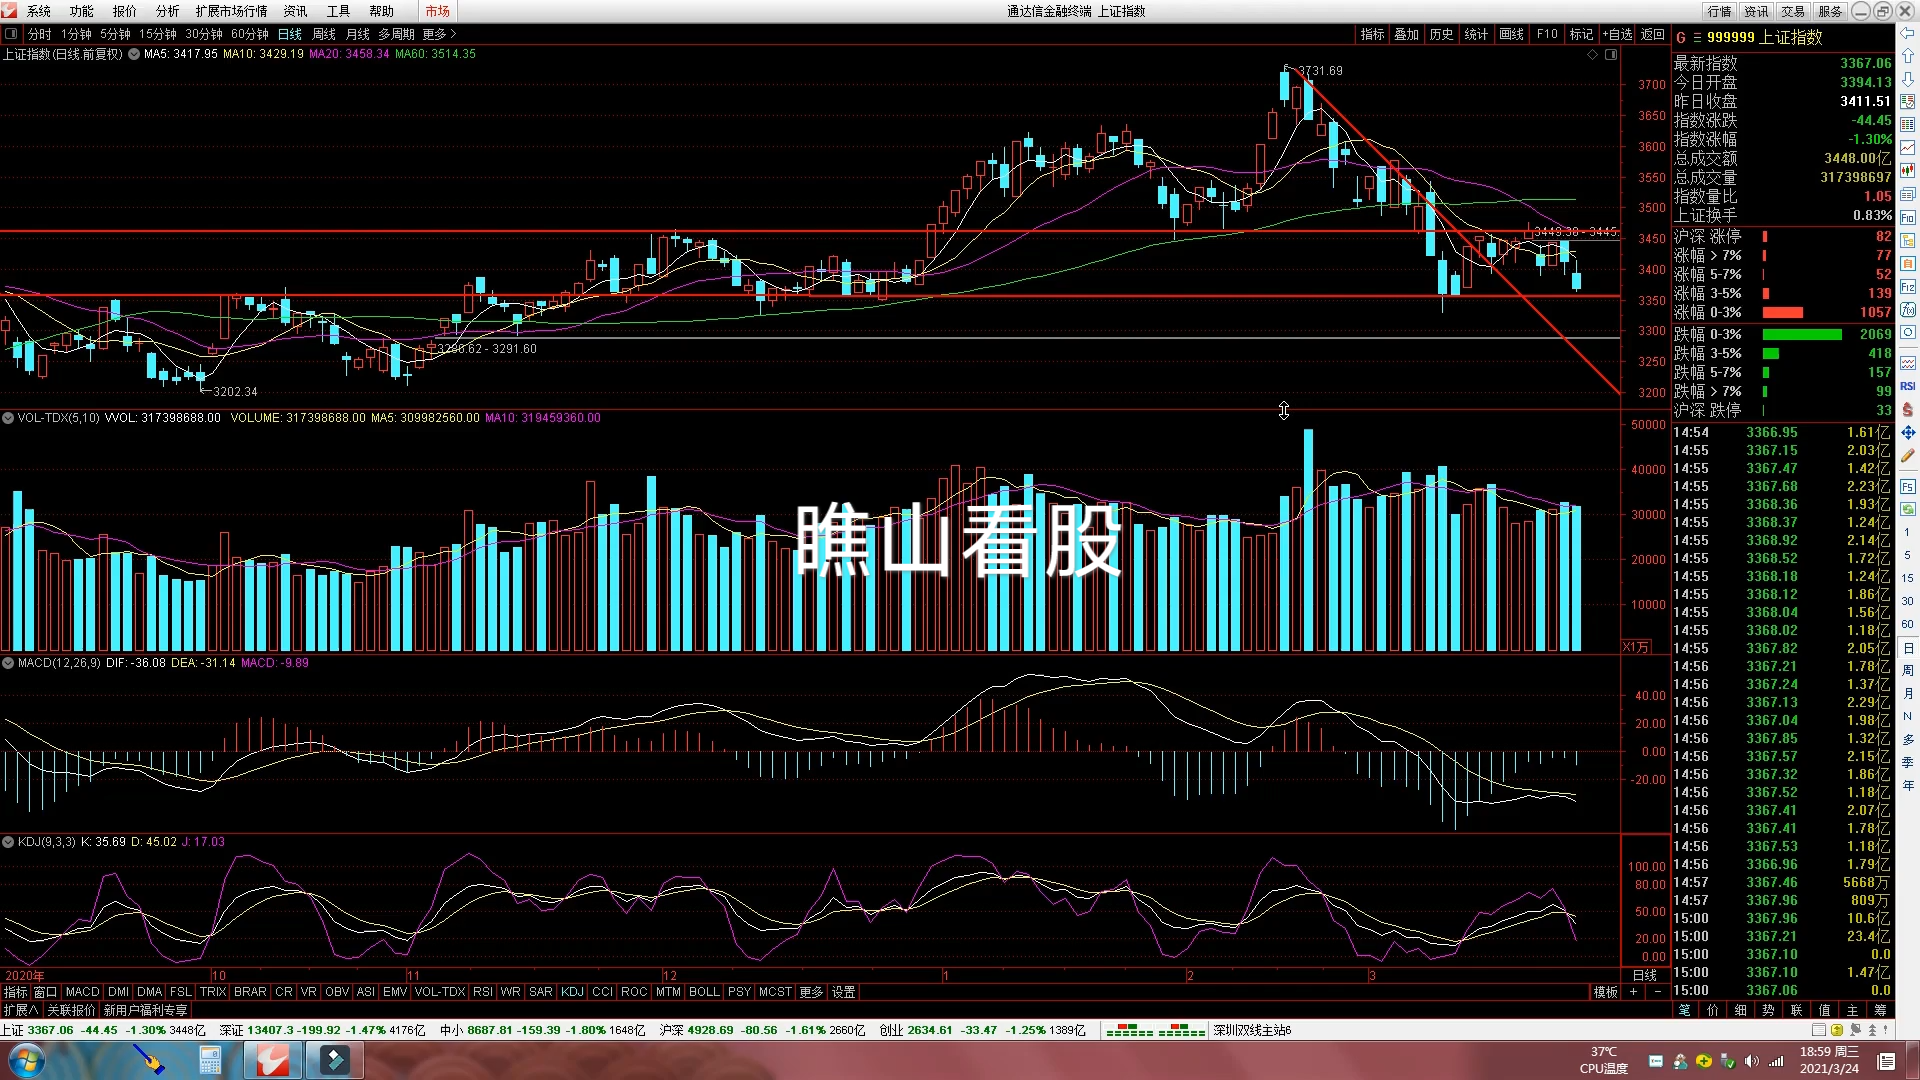Select the 60 minute icon in right sidebar
Image resolution: width=1920 pixels, height=1080 pixels.
pyautogui.click(x=1907, y=624)
